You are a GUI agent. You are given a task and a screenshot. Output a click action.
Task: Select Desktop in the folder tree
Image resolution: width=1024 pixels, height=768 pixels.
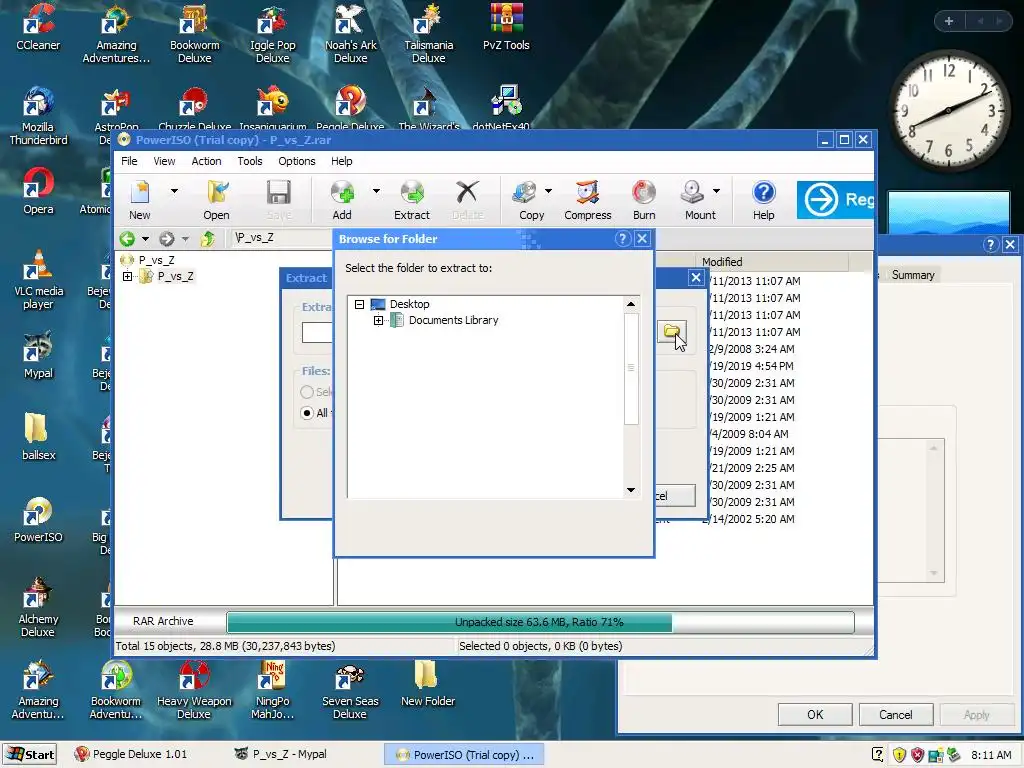point(409,304)
